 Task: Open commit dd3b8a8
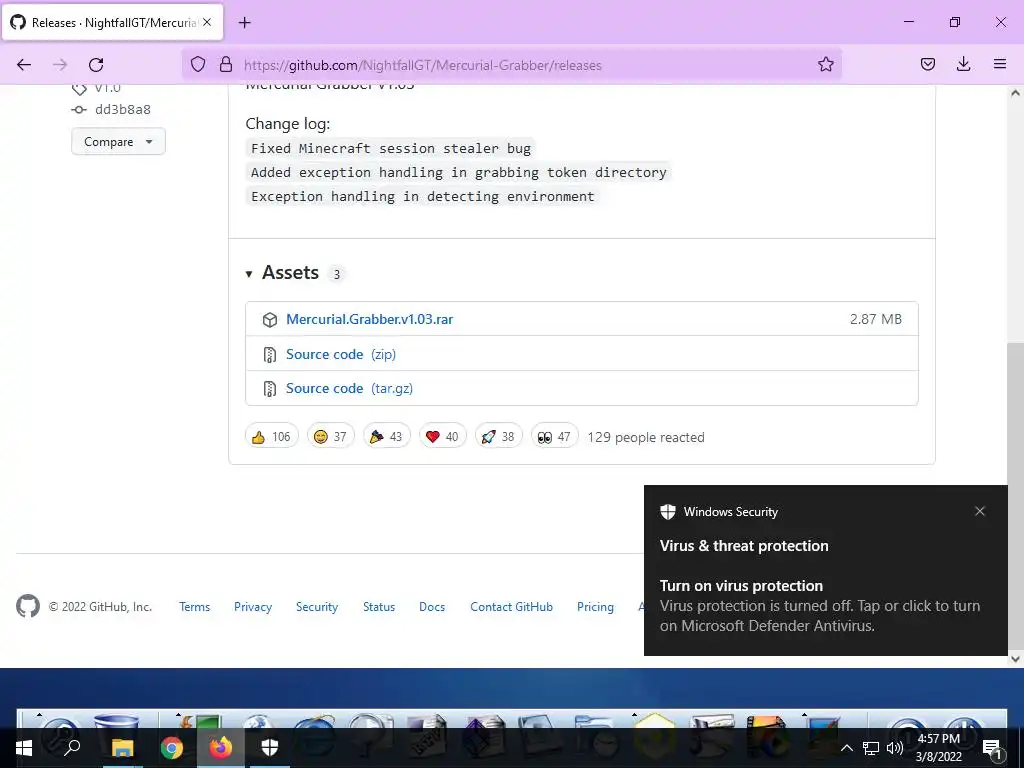(x=123, y=110)
